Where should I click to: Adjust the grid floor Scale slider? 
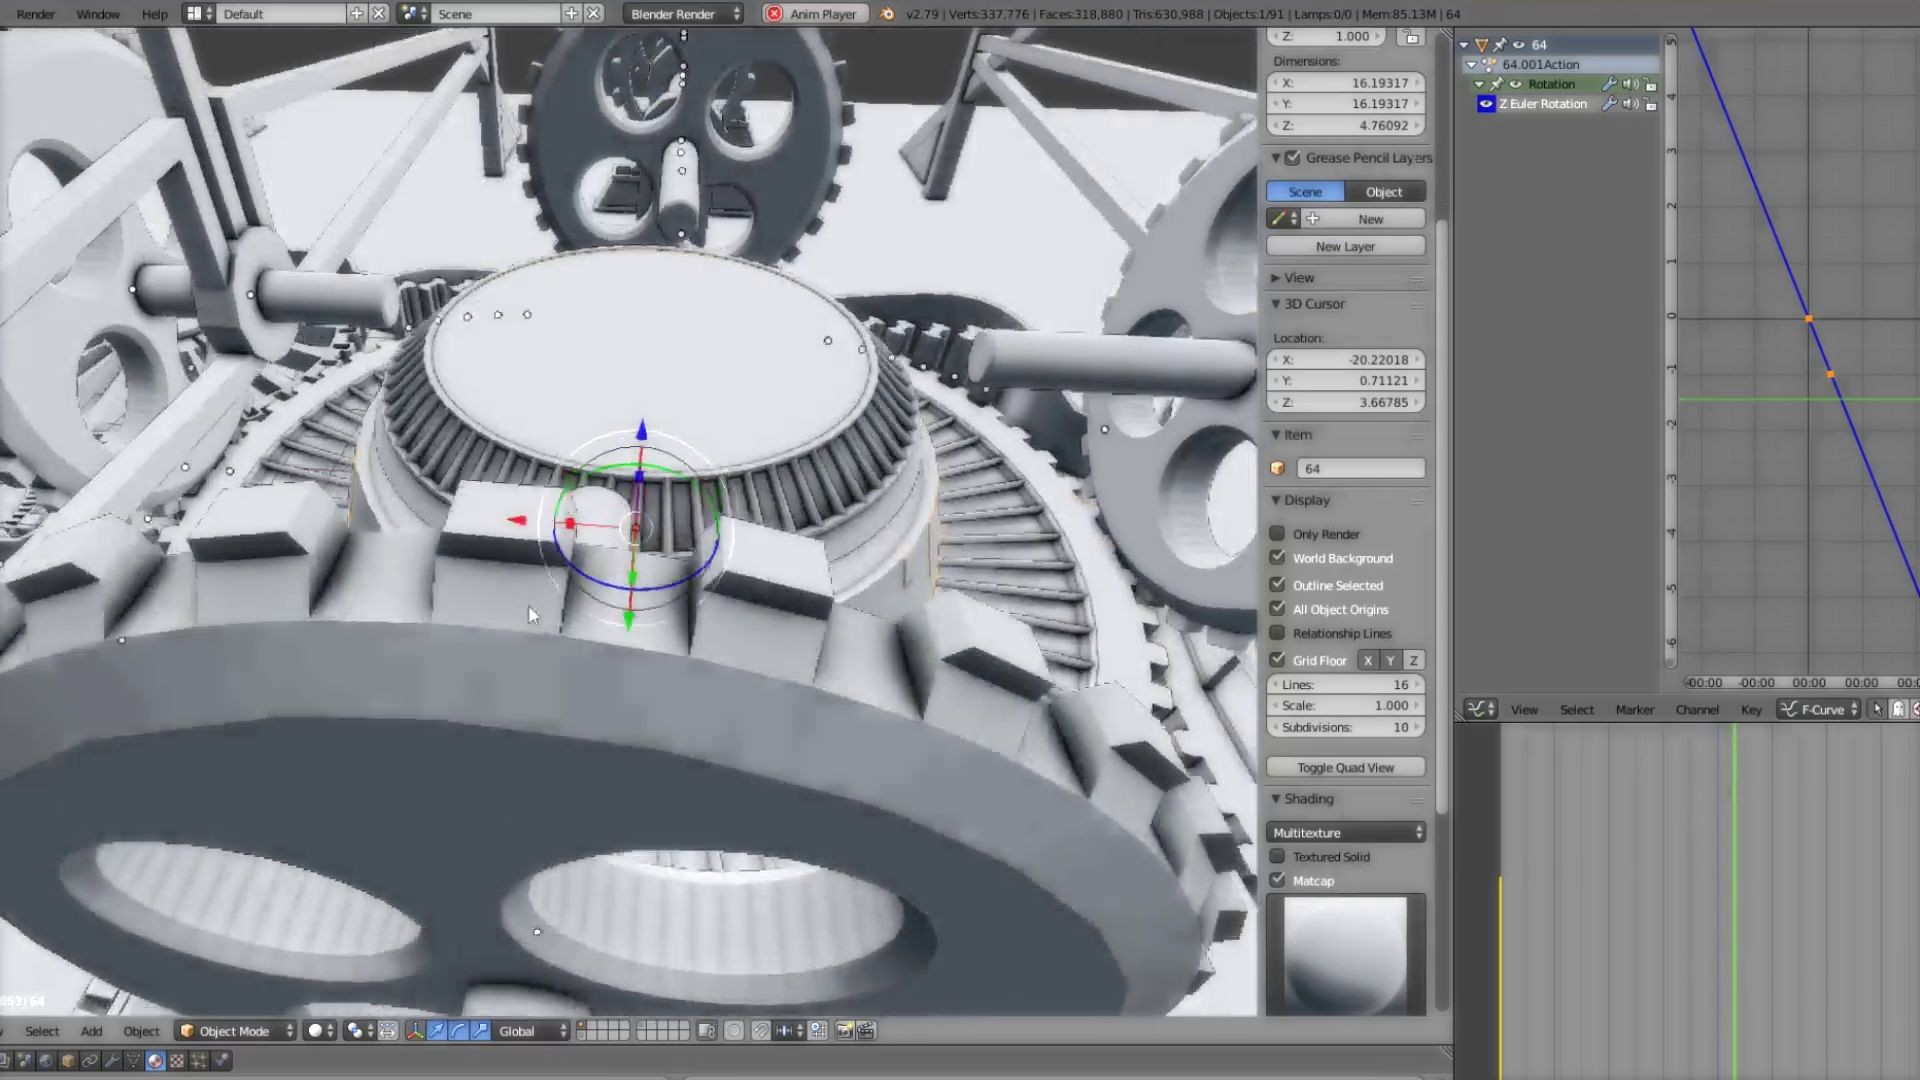(x=1344, y=705)
